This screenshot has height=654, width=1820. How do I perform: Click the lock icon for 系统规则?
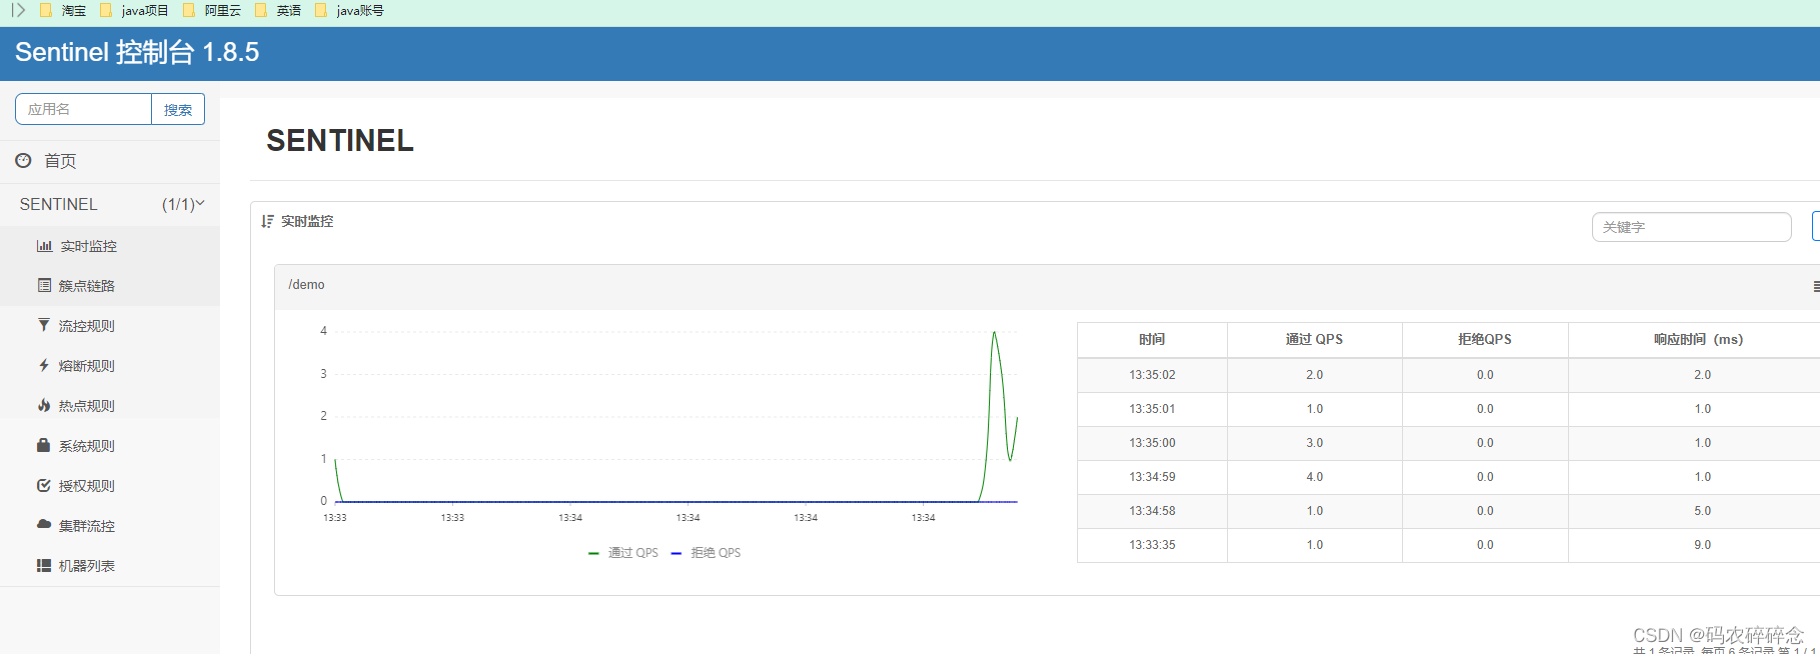tap(44, 445)
